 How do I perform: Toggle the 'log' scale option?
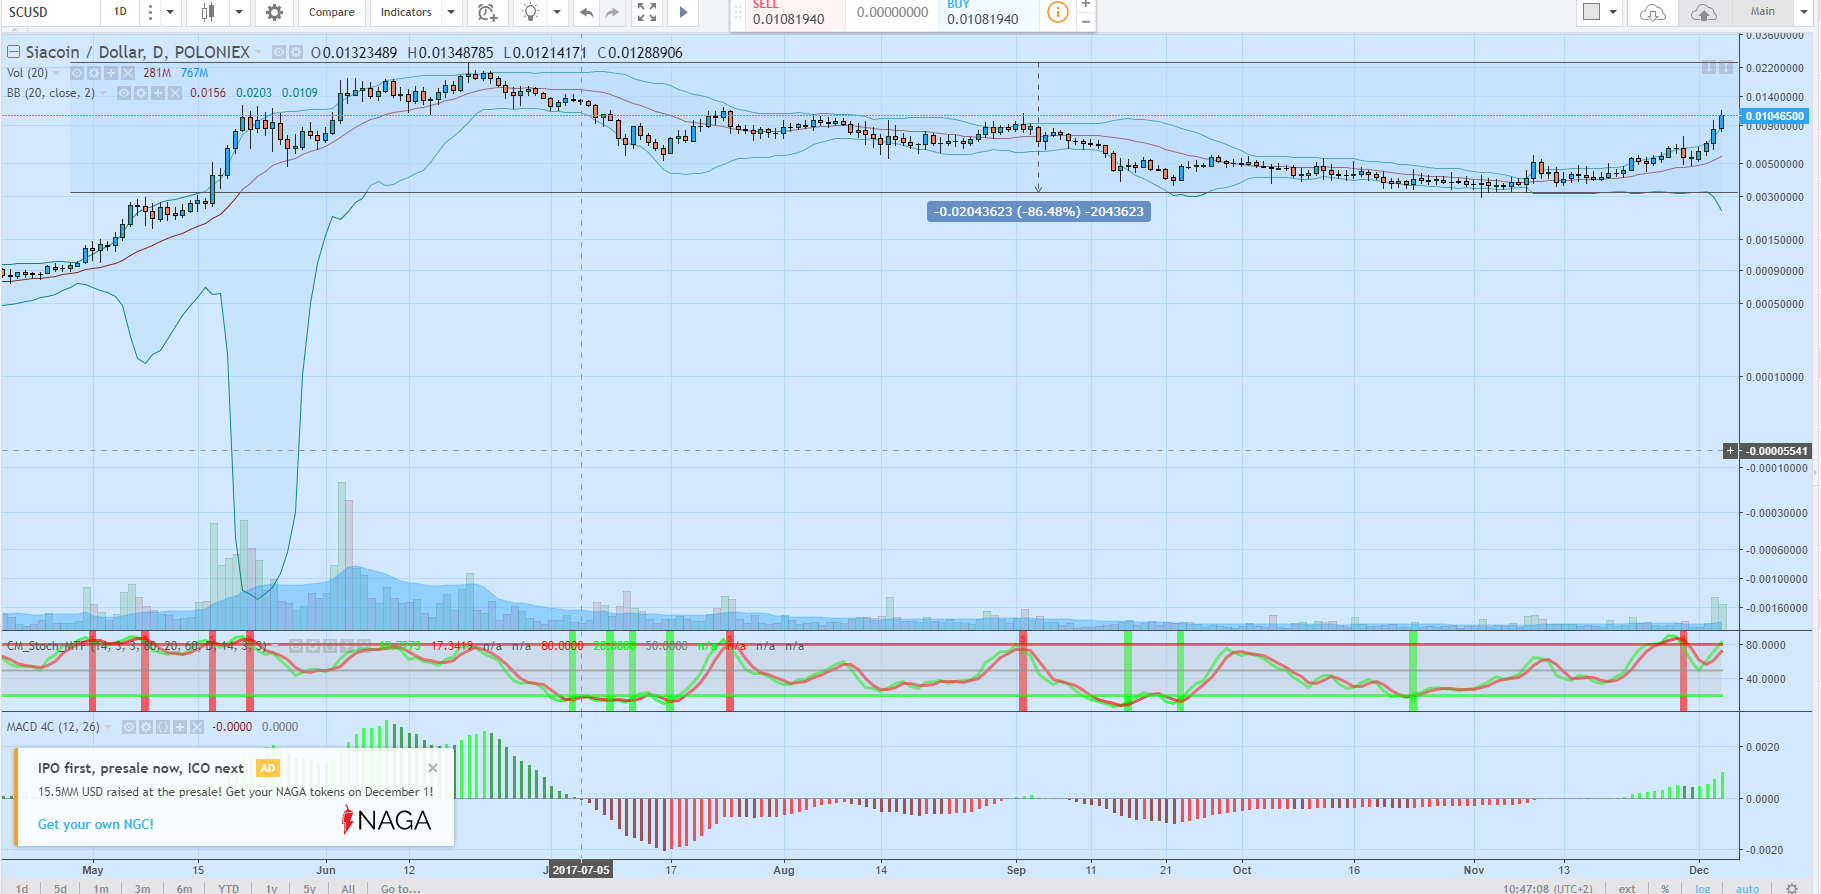click(1703, 888)
